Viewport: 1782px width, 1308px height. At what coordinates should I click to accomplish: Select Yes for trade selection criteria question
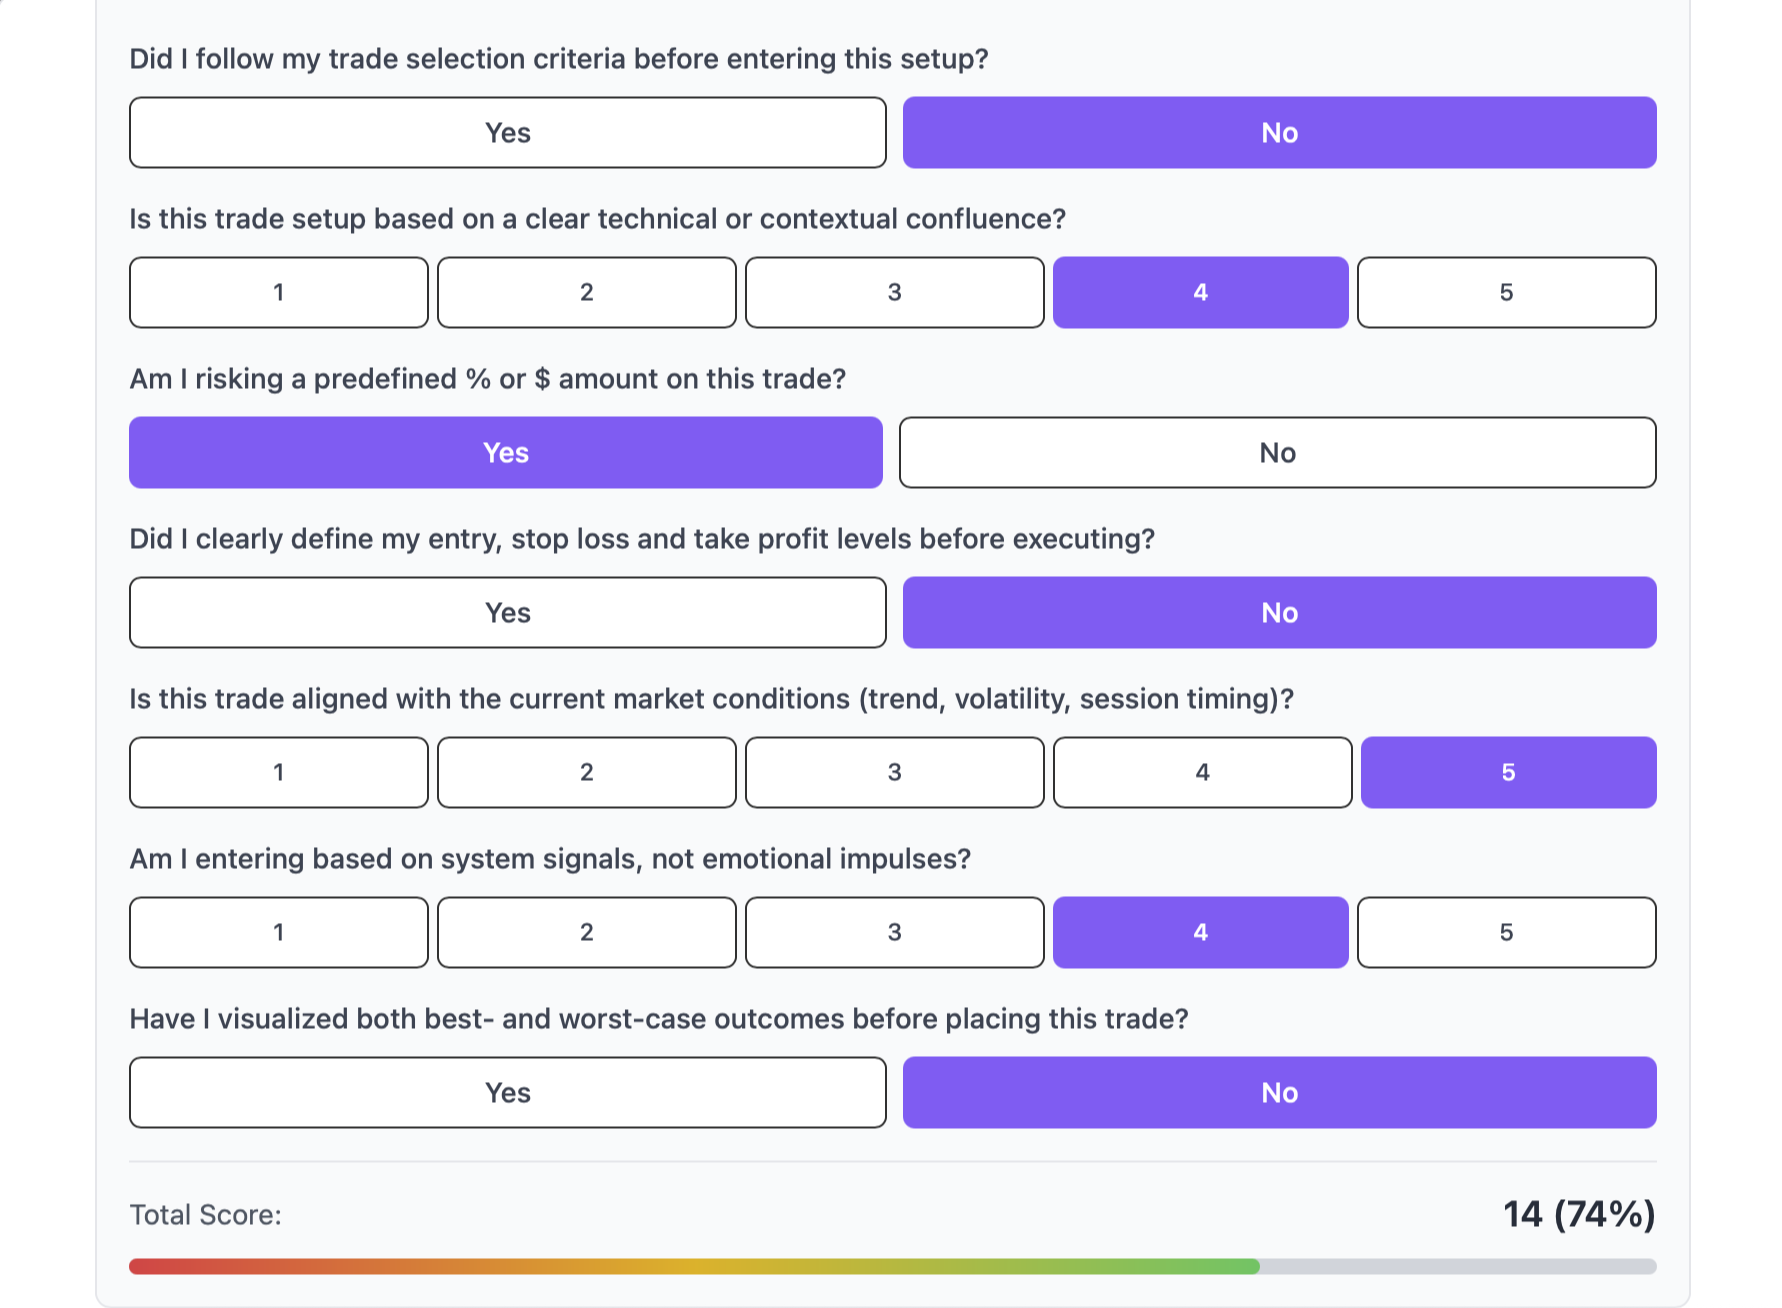coord(506,132)
